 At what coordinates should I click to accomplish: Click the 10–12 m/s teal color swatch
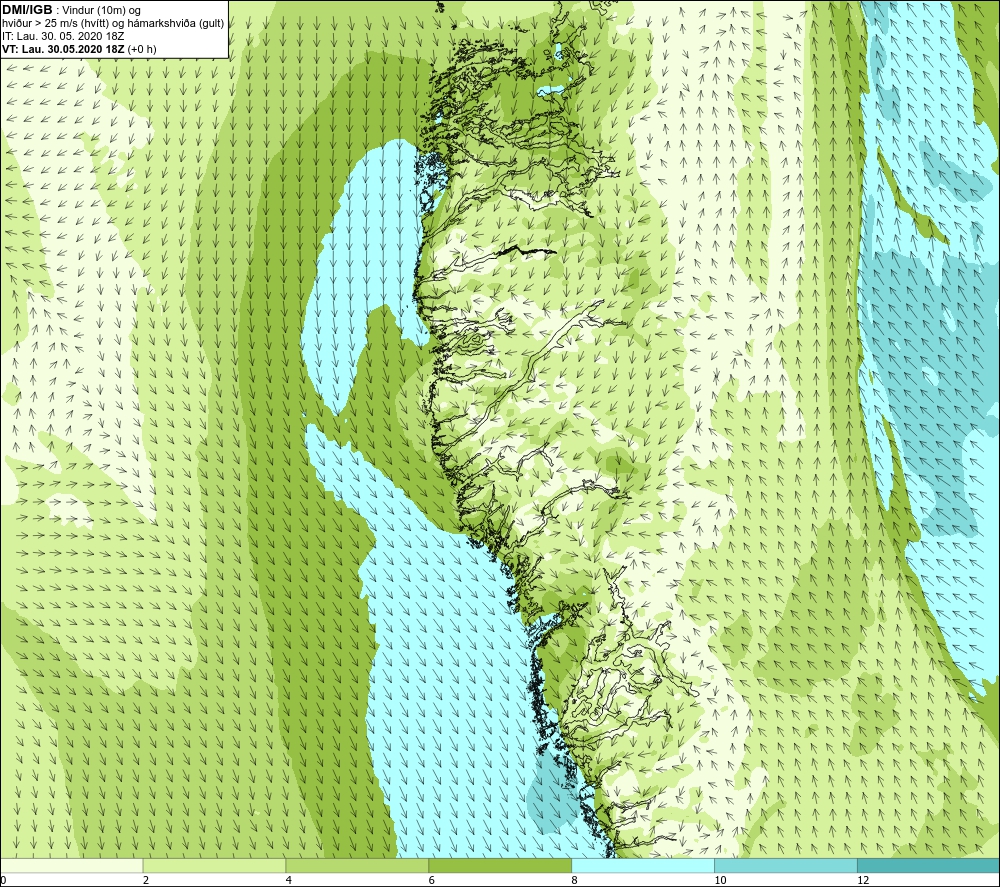786,865
